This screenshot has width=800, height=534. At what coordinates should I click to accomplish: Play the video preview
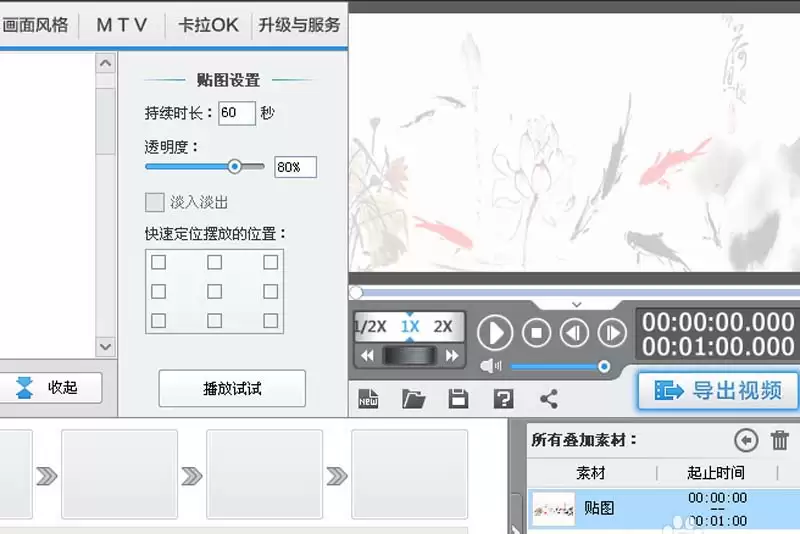coord(495,333)
